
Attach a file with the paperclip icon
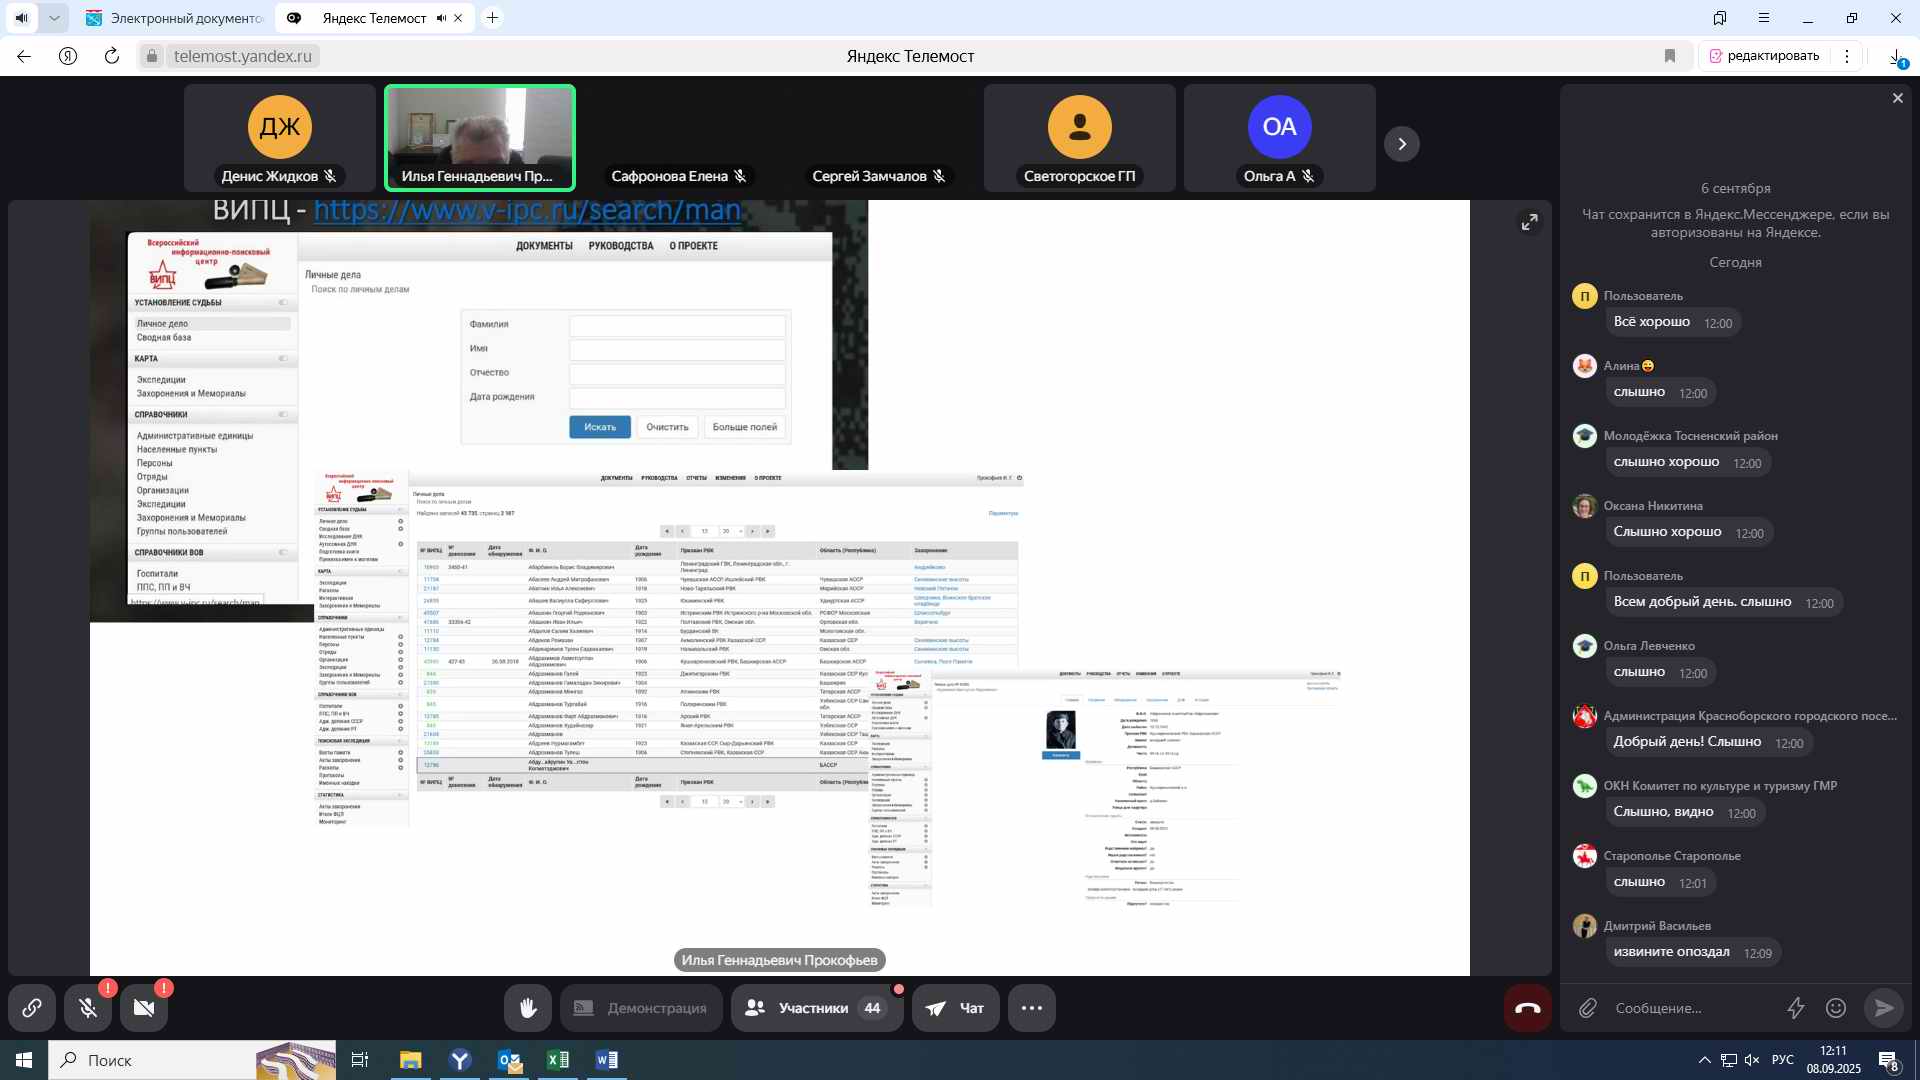tap(1588, 1008)
